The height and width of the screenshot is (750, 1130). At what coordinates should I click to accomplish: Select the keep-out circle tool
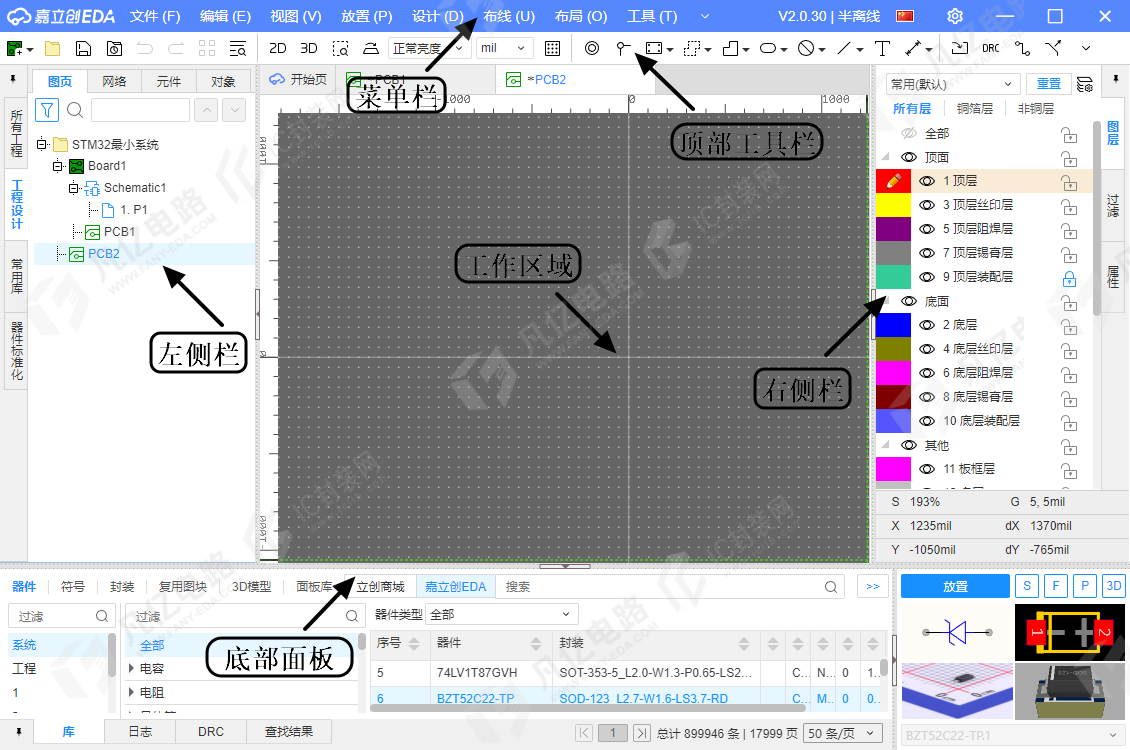tap(806, 48)
